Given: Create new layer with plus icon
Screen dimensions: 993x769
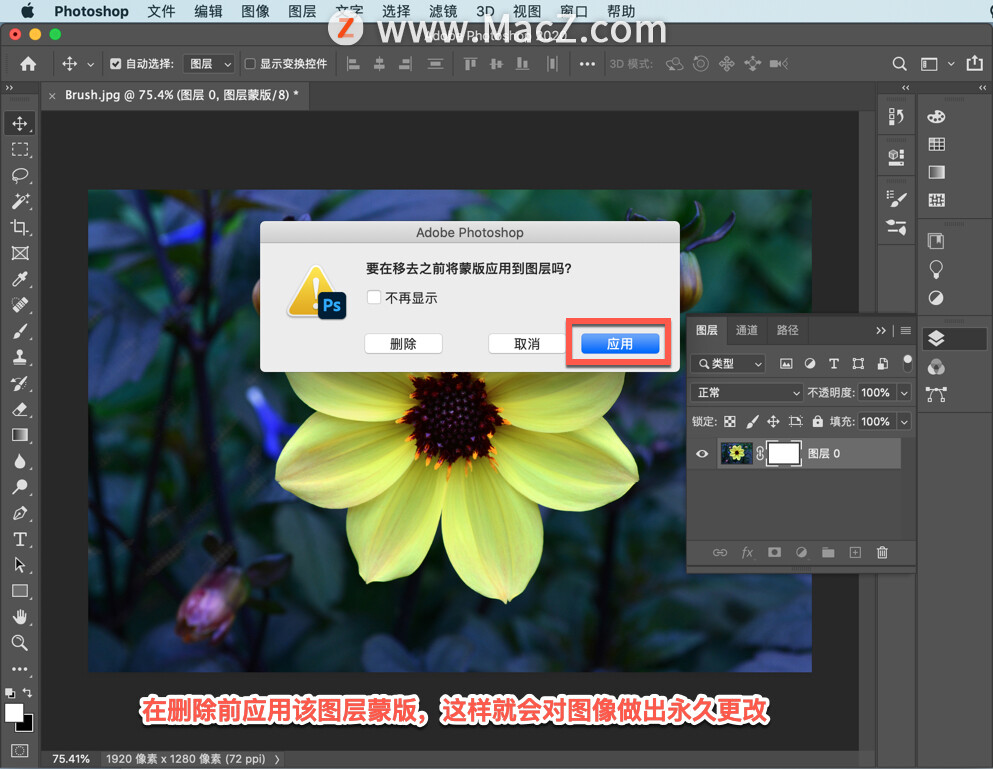Looking at the screenshot, I should point(855,552).
